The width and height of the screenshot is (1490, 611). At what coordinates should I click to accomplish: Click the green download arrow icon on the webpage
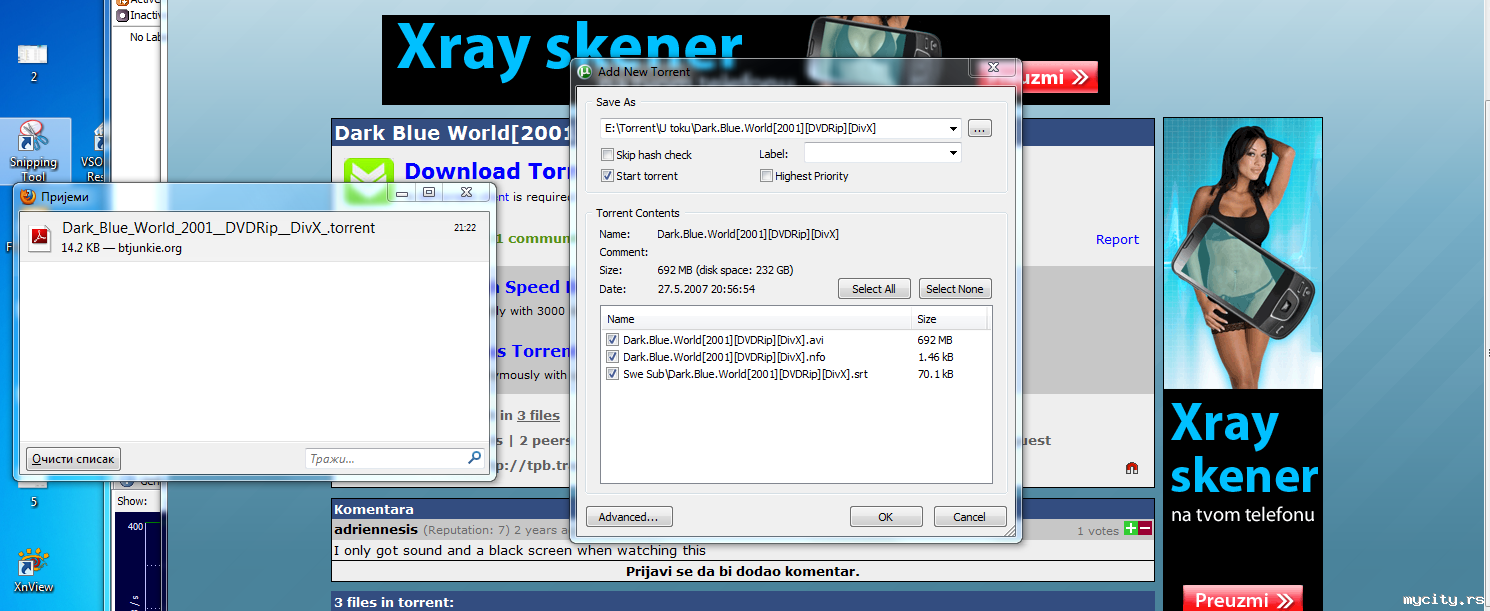(369, 181)
